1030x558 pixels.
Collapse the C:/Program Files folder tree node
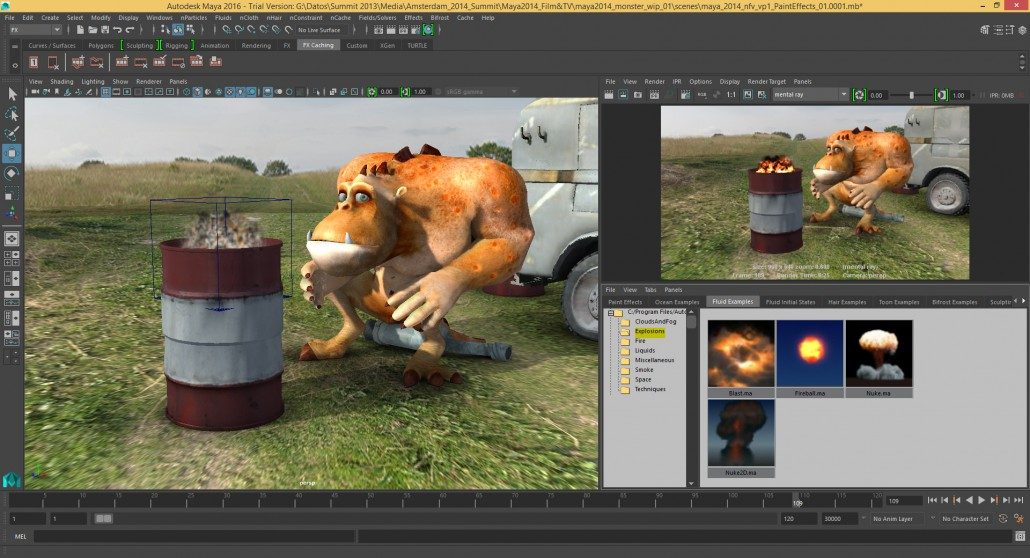point(610,312)
